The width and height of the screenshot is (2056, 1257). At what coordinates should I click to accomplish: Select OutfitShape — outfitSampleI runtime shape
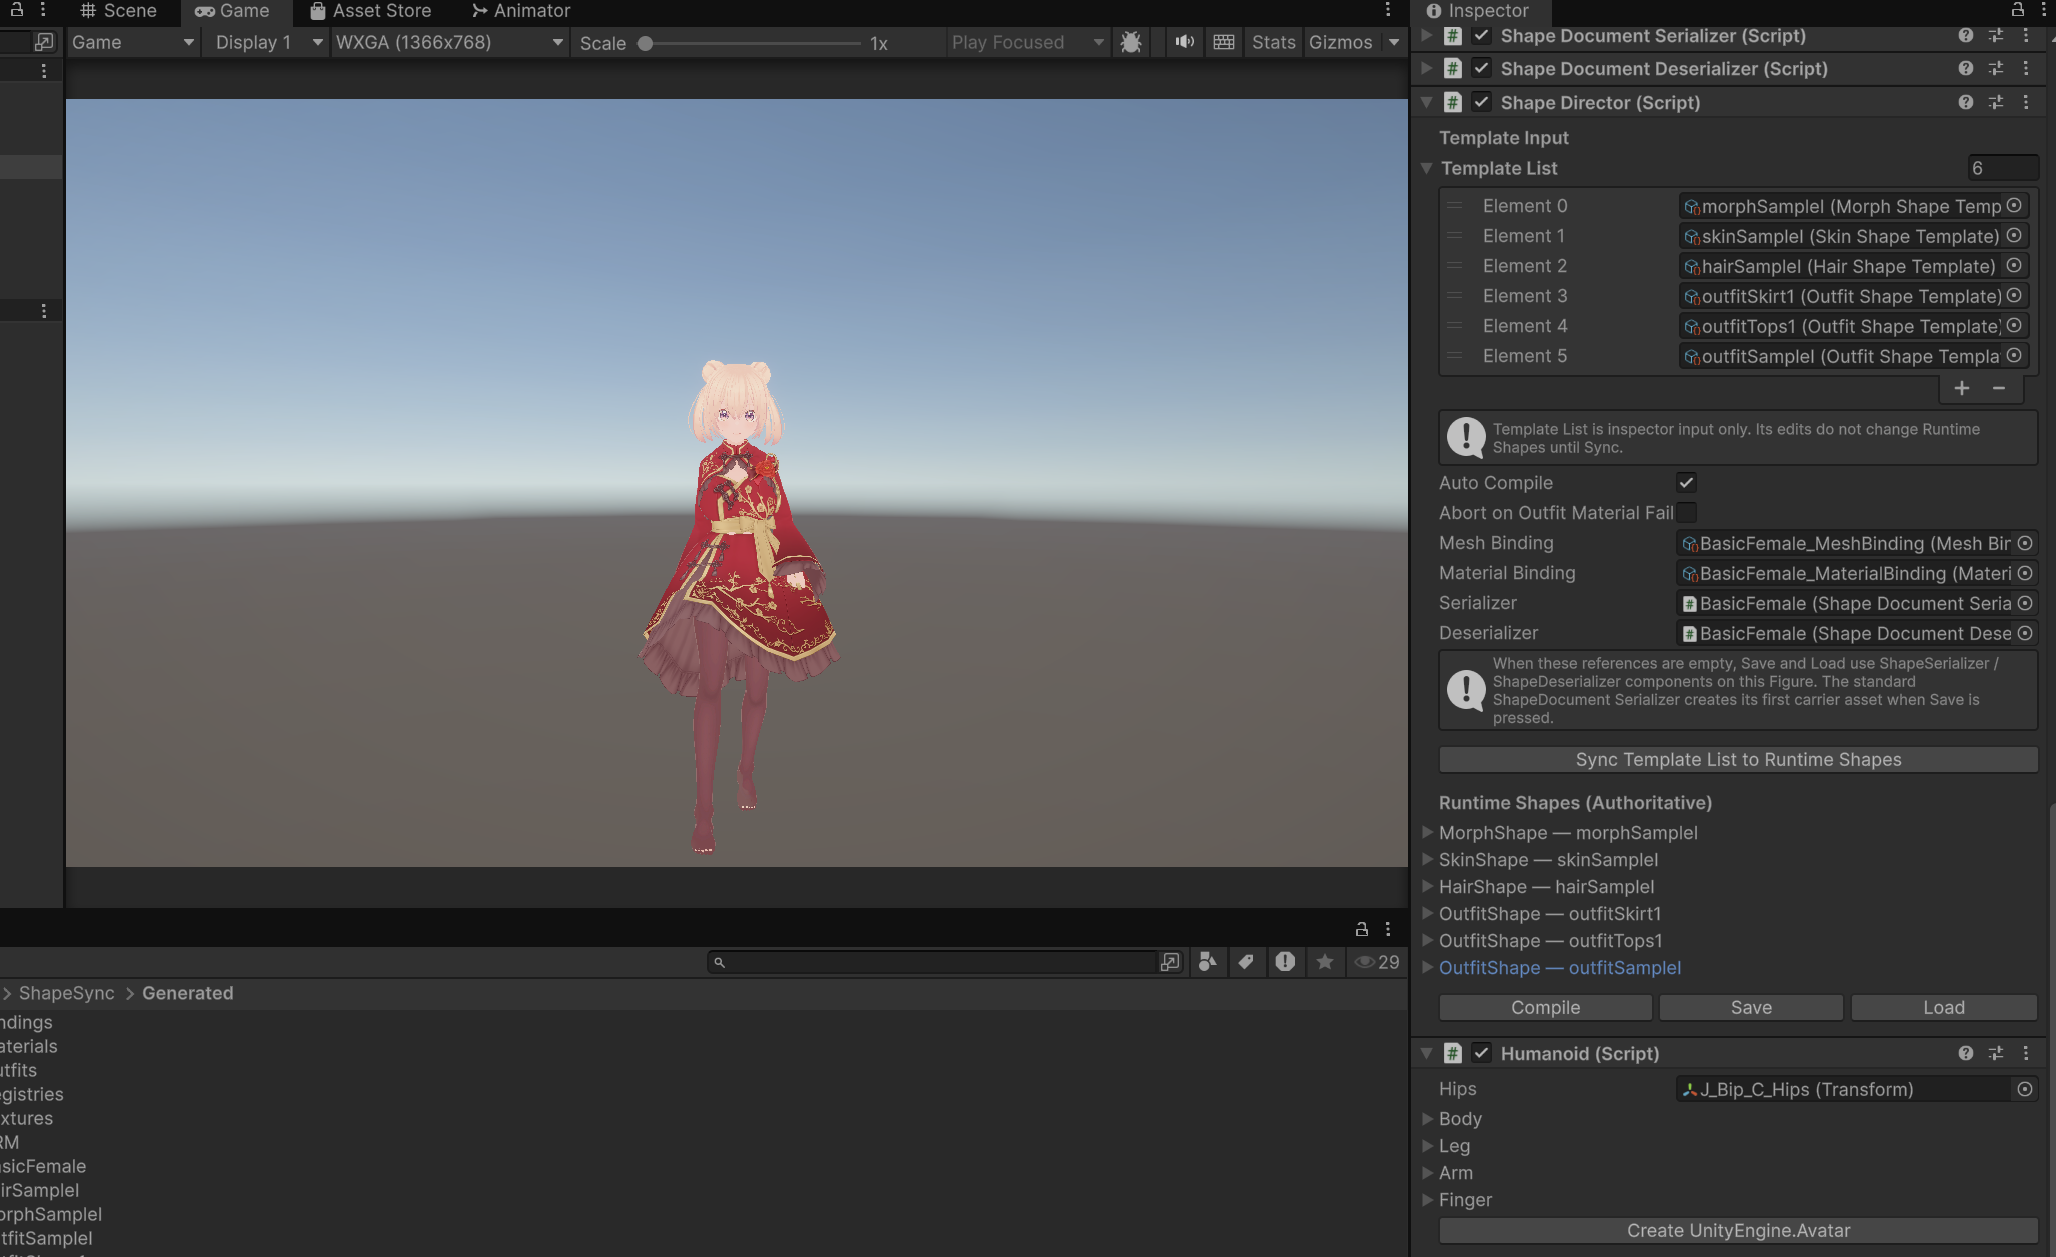pos(1559,967)
